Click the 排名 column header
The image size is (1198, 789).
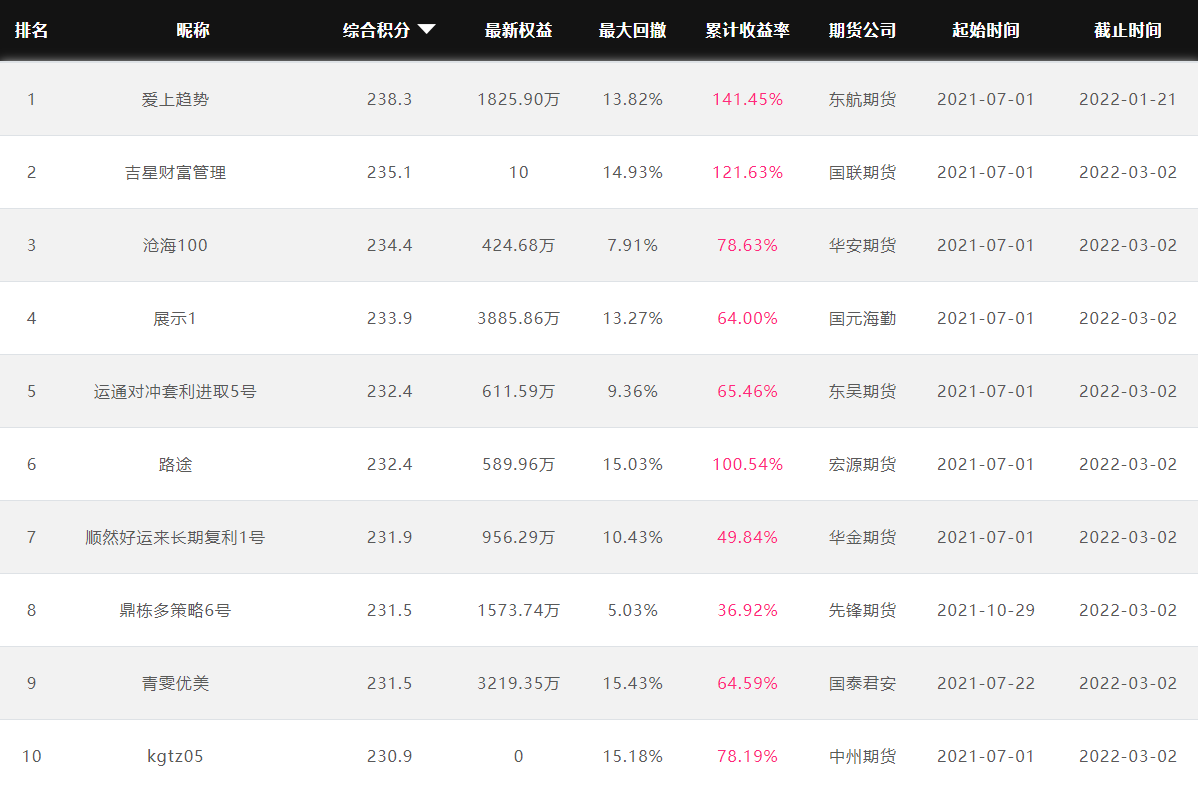click(31, 31)
